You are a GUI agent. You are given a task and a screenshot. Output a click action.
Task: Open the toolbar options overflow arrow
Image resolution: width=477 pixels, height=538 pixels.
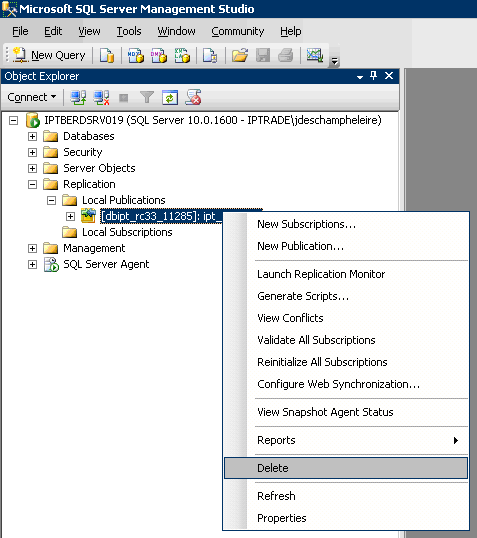click(x=334, y=61)
